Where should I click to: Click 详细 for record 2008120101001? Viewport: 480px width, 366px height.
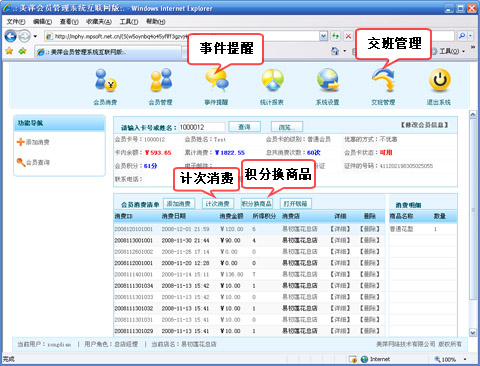(x=340, y=229)
